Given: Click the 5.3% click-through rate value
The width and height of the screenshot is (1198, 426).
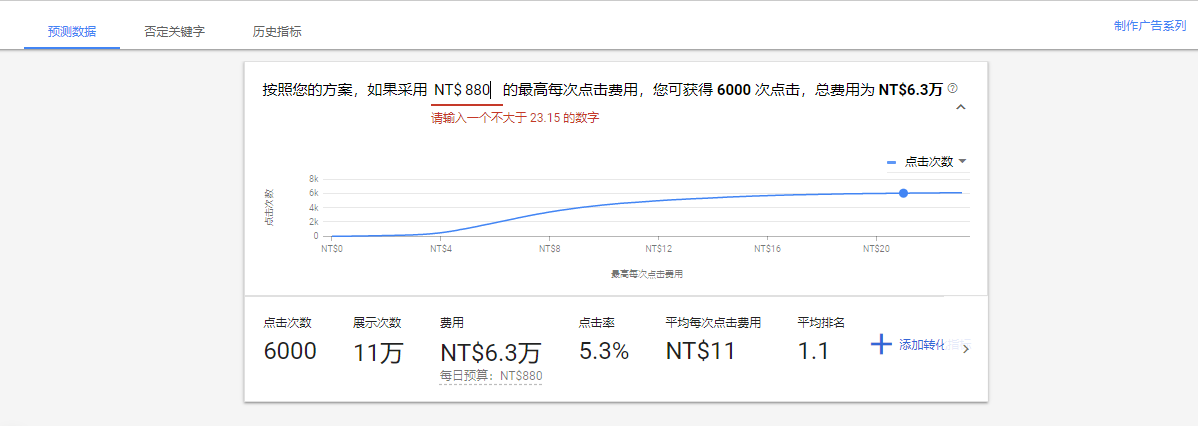Looking at the screenshot, I should pos(604,350).
